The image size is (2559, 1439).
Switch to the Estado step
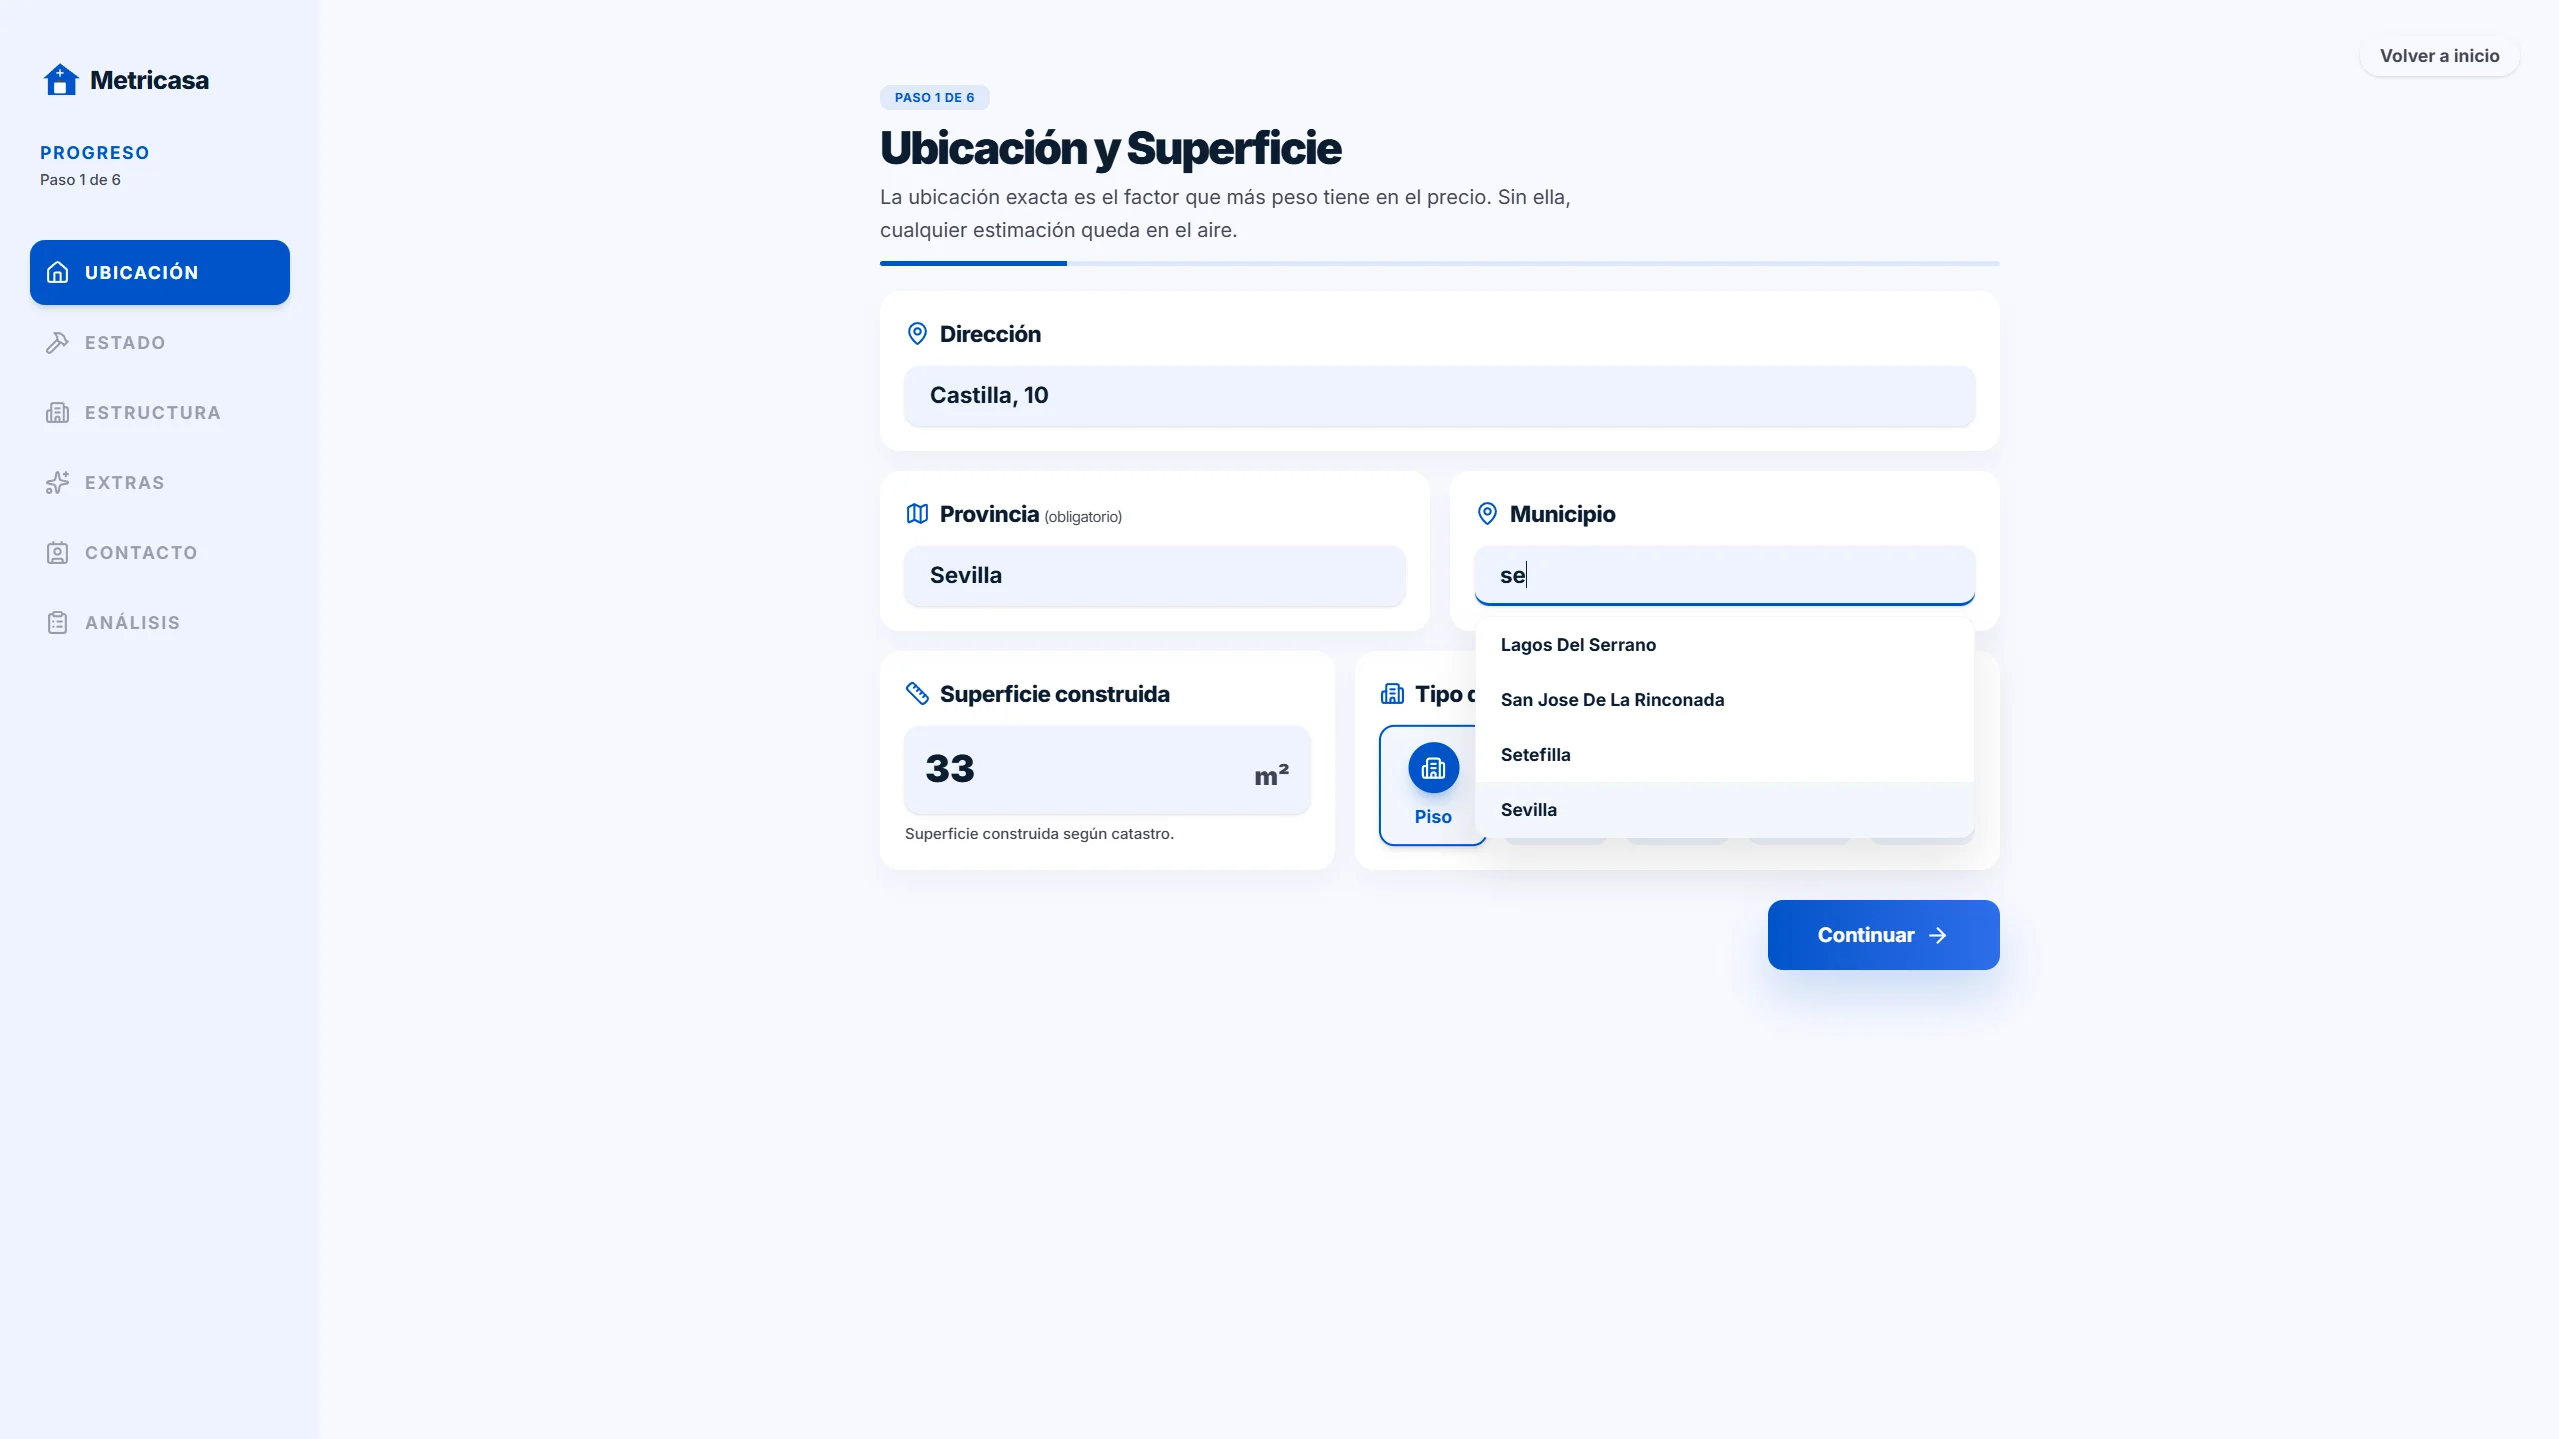pyautogui.click(x=124, y=342)
